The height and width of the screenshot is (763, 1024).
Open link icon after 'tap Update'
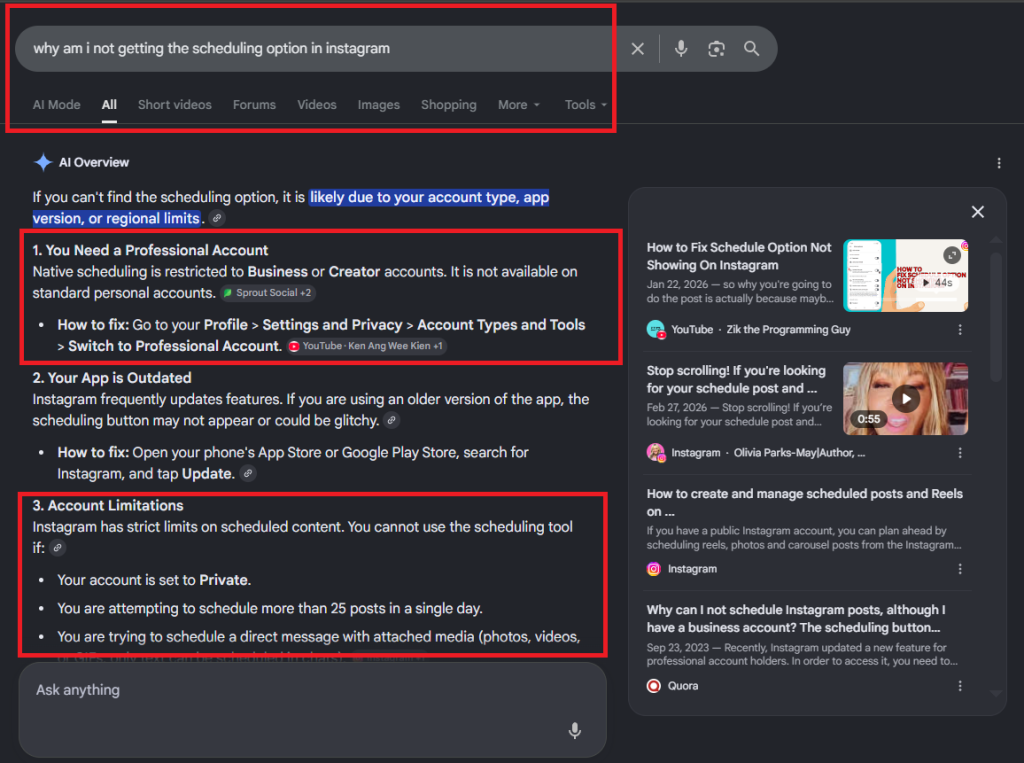click(248, 474)
